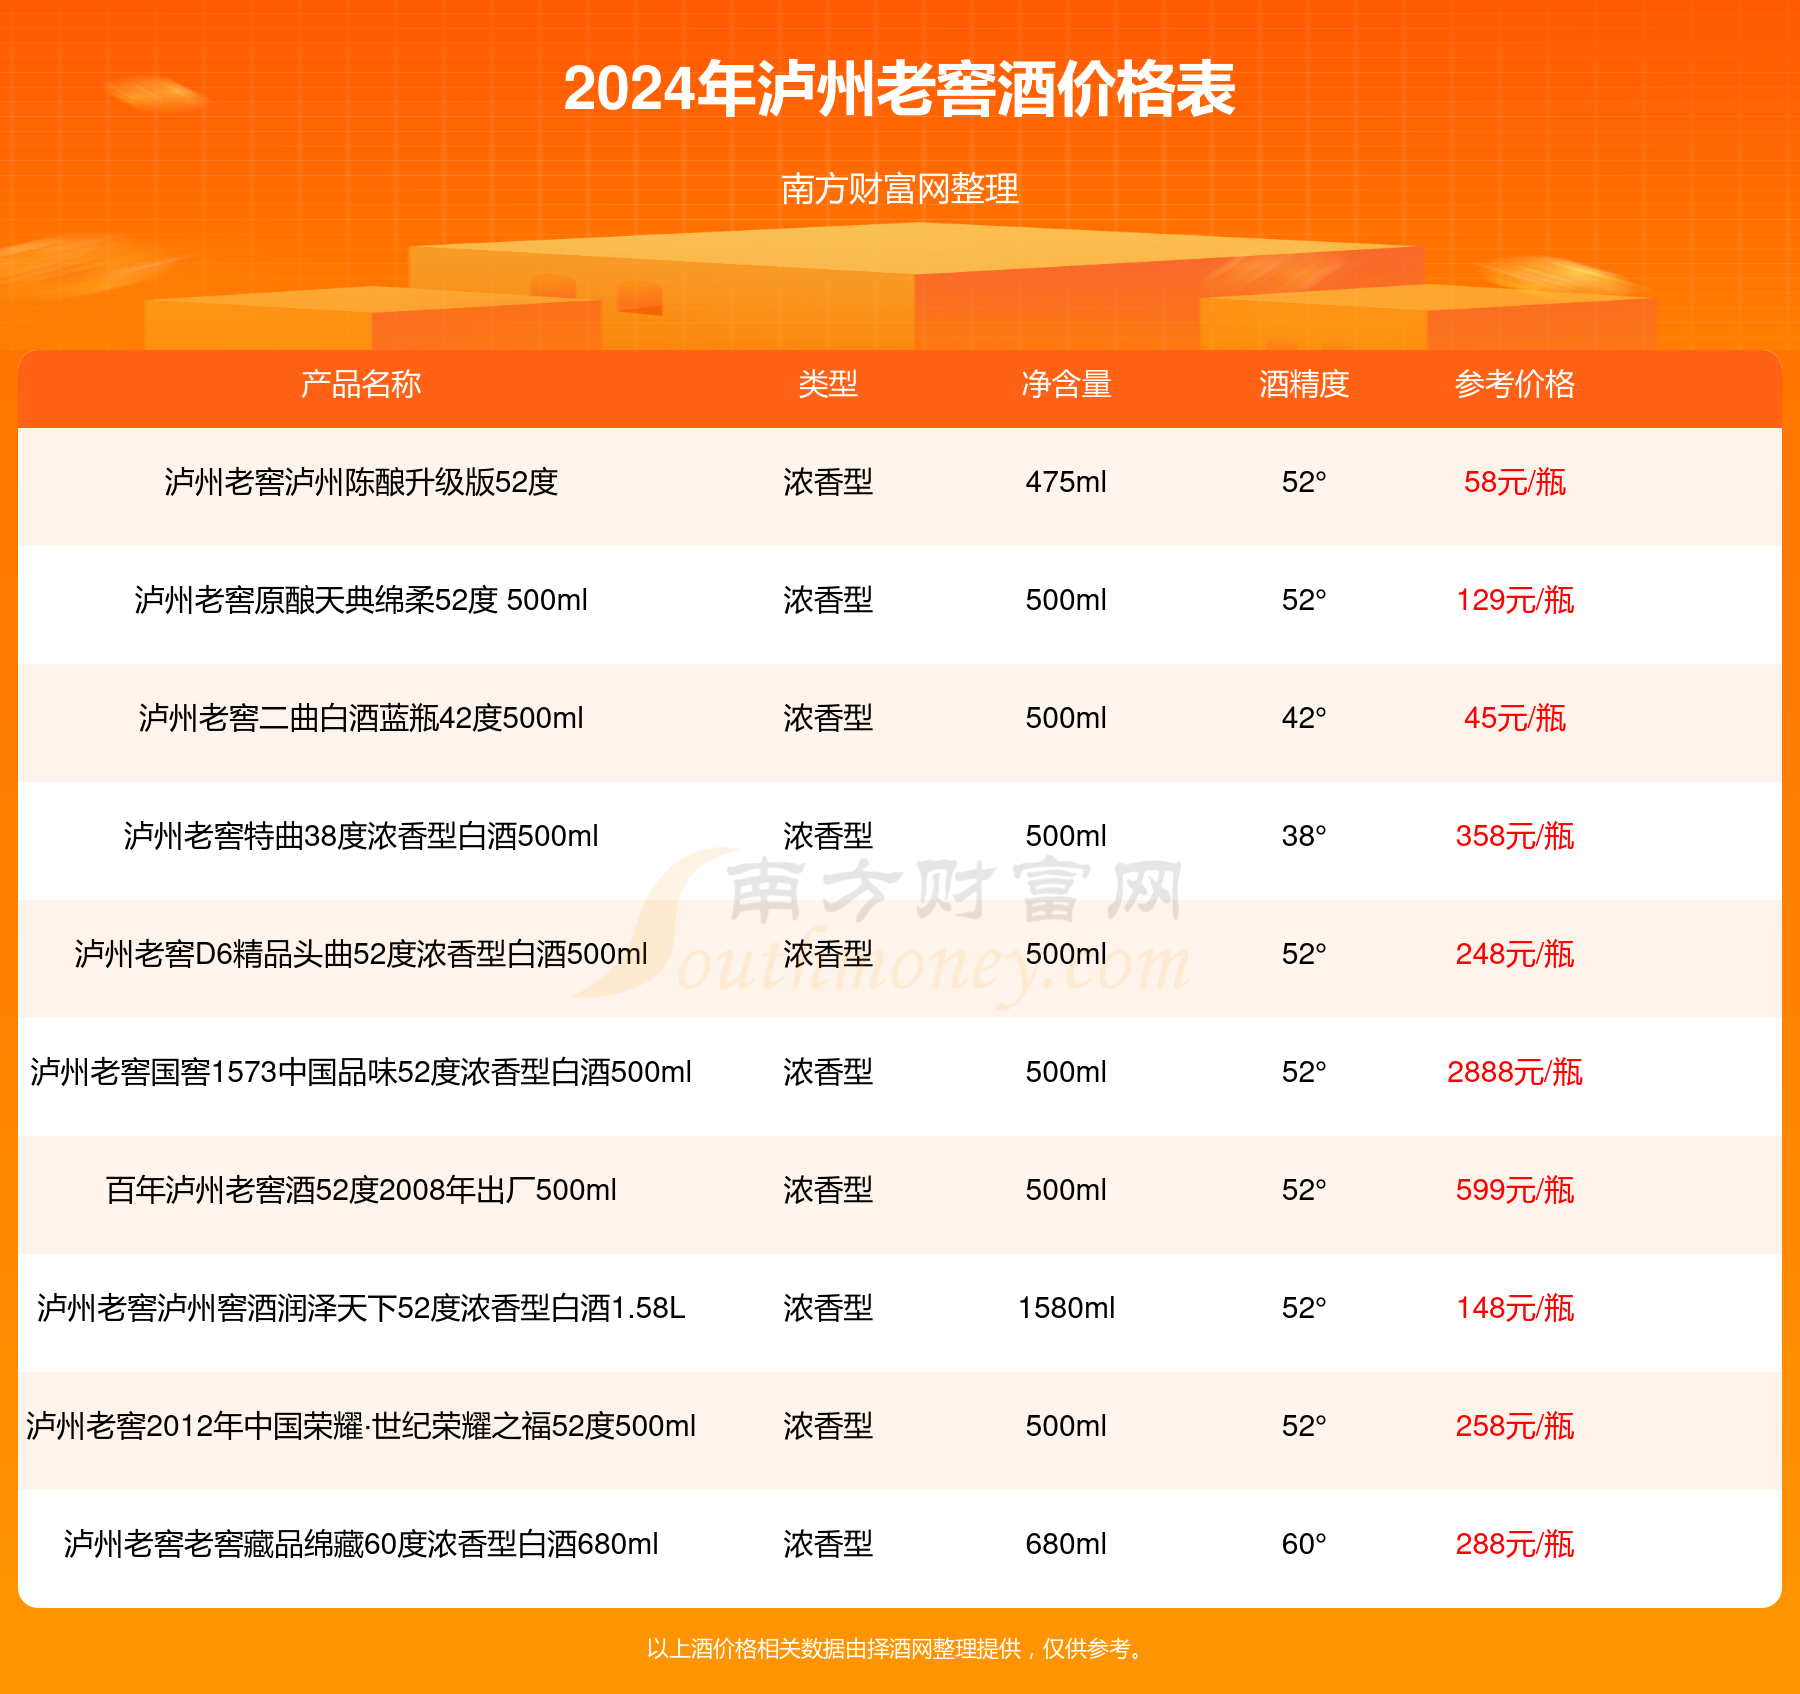
Task: Click the price "45元/瓶"
Action: click(x=1515, y=718)
